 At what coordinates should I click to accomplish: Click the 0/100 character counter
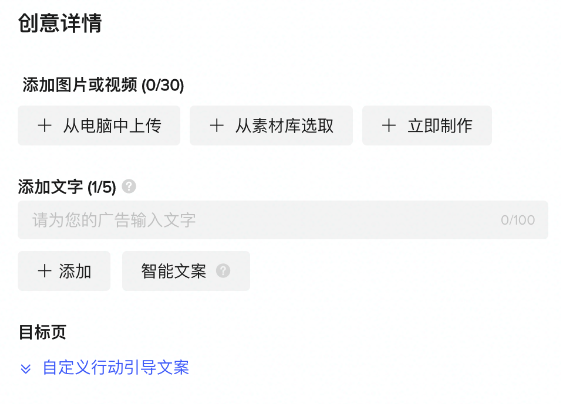tap(518, 220)
